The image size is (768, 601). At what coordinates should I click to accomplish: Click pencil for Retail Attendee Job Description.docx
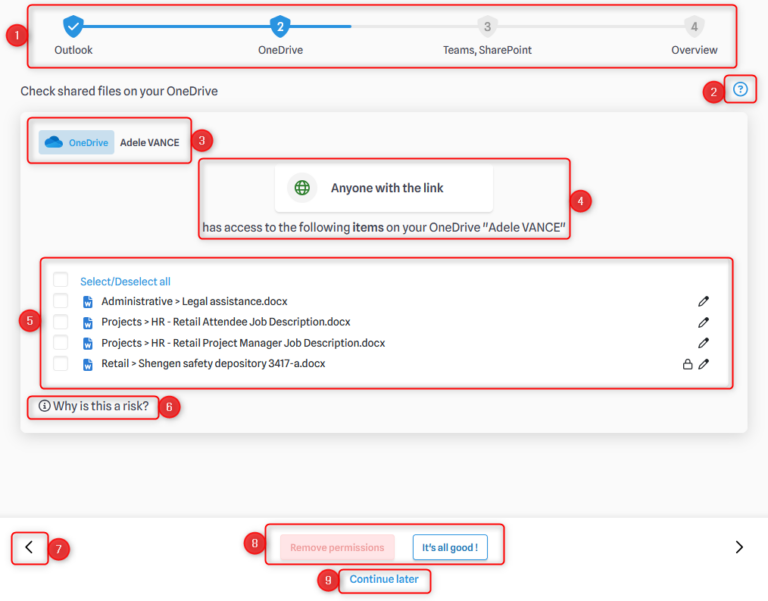(703, 322)
